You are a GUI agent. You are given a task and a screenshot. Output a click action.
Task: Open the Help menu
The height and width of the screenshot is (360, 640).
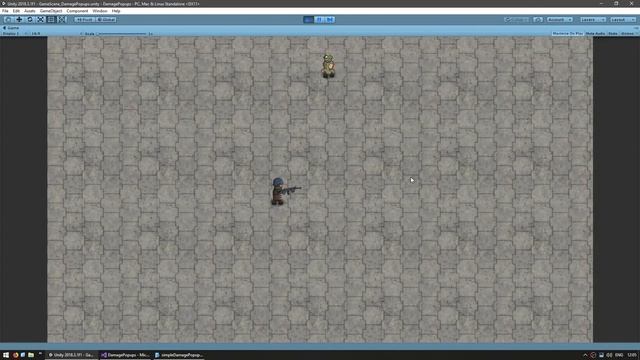tap(116, 11)
